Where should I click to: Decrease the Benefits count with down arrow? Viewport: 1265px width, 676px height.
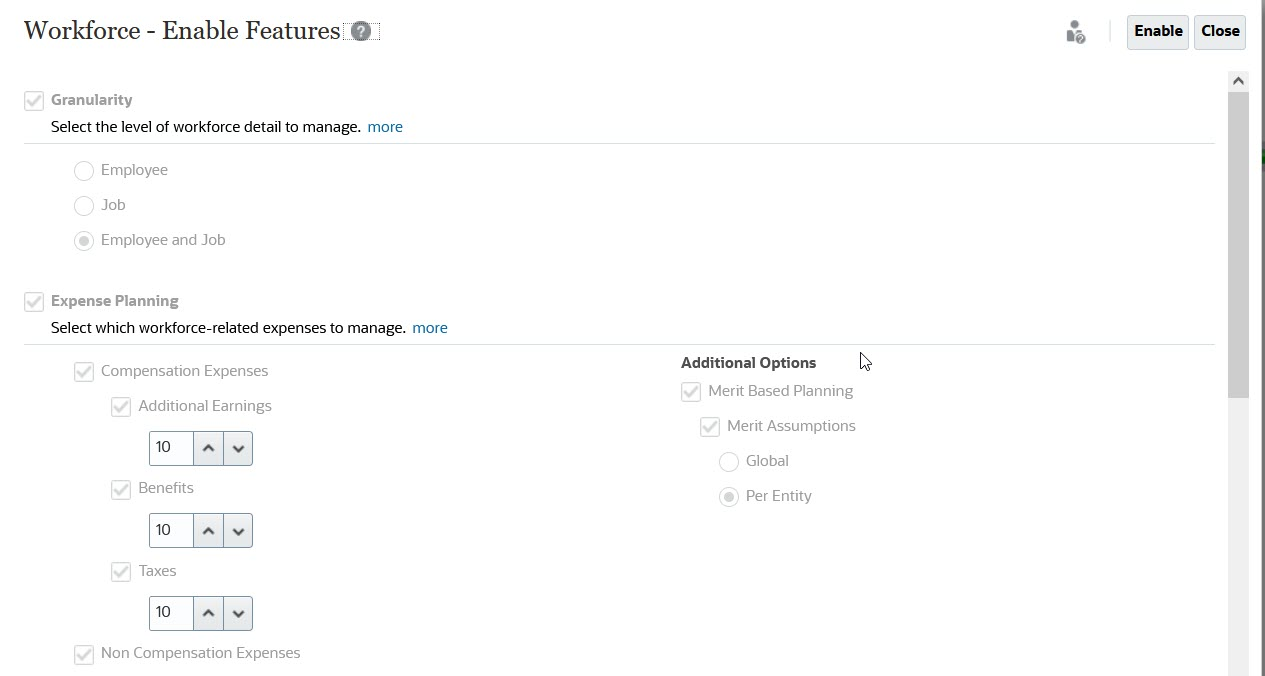tap(238, 531)
